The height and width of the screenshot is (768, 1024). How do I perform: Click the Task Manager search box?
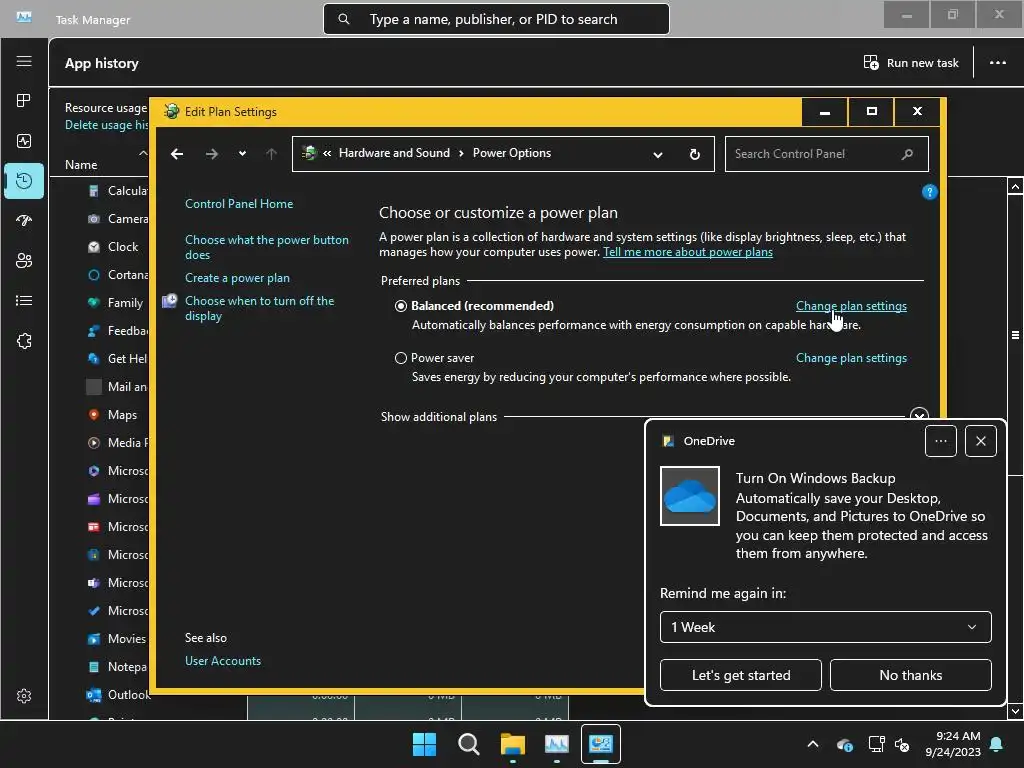tap(496, 19)
